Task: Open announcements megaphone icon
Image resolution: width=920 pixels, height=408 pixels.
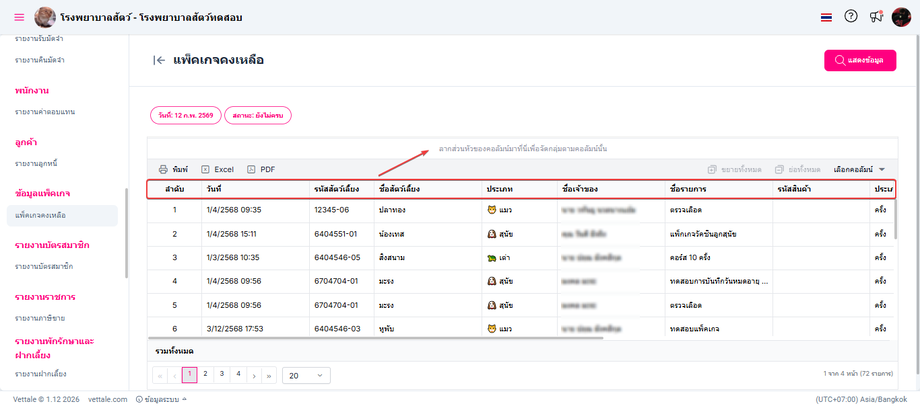Action: tap(876, 16)
